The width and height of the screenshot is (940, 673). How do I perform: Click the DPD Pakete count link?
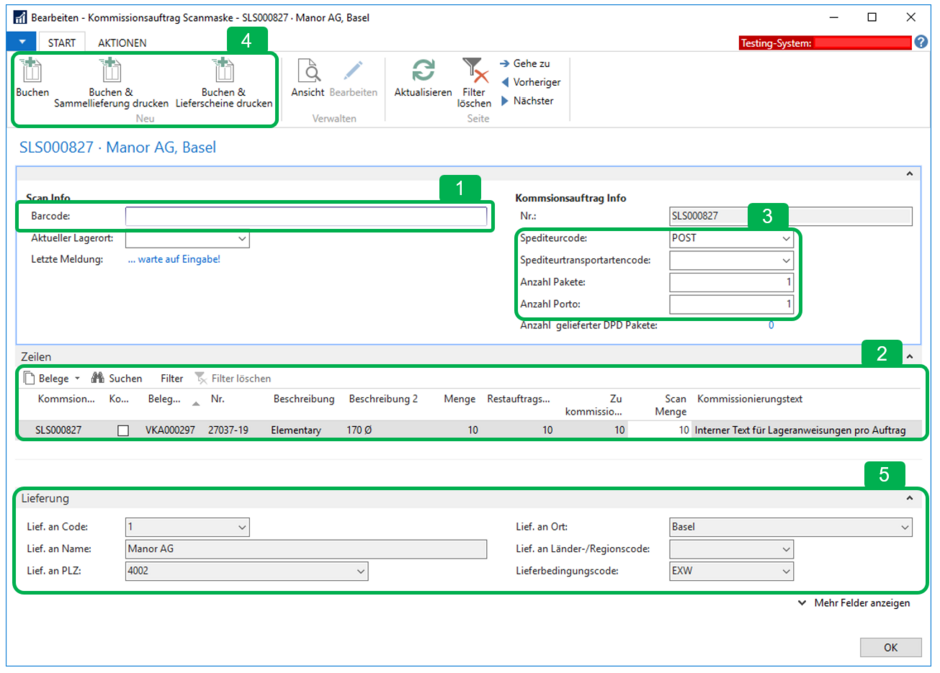click(x=771, y=325)
